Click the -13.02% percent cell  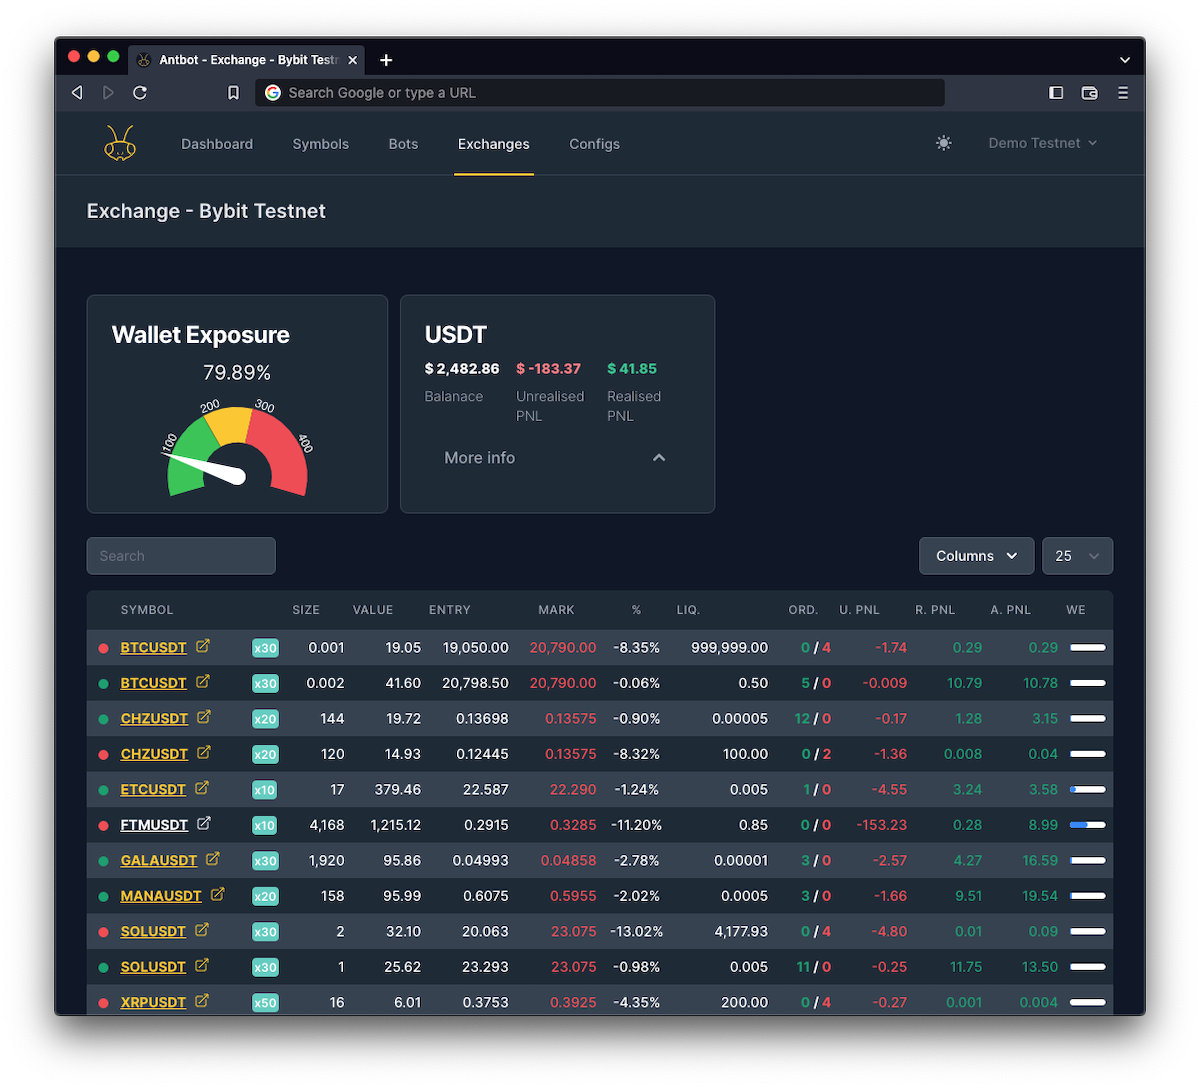coord(637,931)
